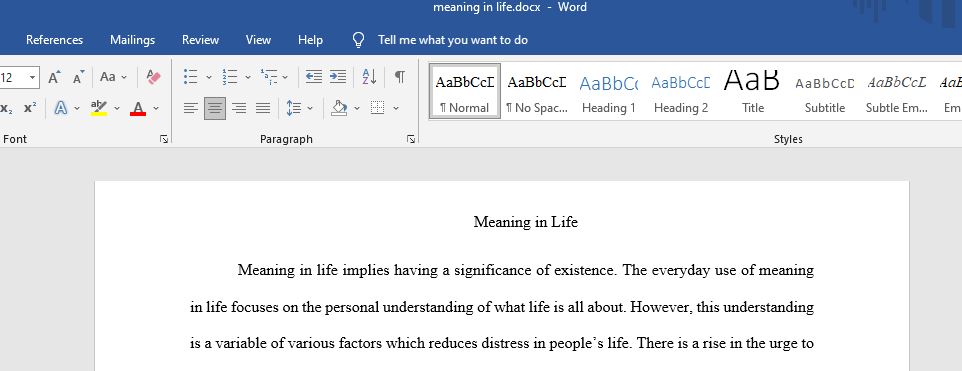
Task: Start a bulleted list
Action: point(191,77)
